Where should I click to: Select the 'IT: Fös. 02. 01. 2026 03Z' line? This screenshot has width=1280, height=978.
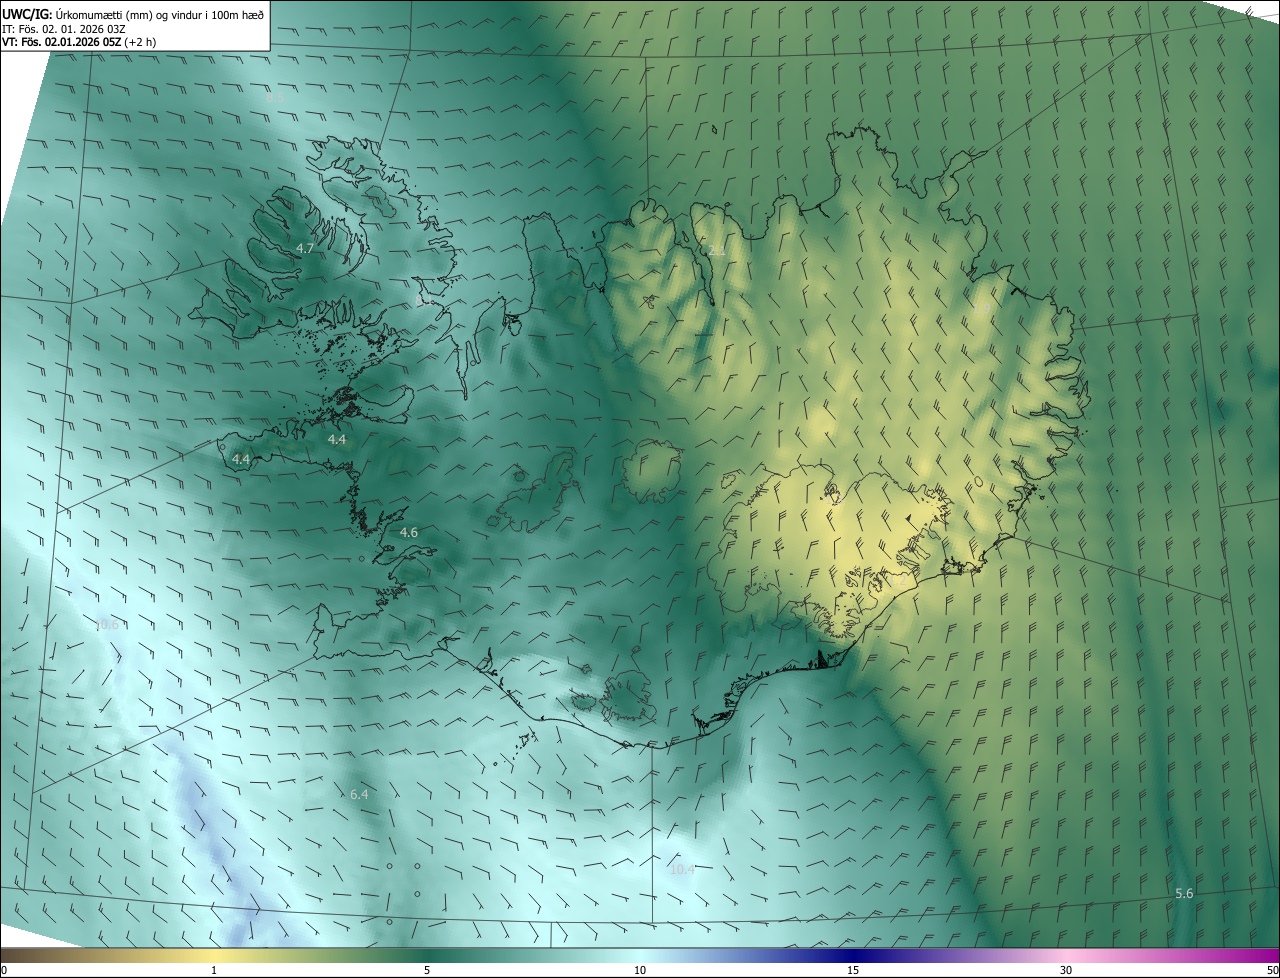coord(64,28)
